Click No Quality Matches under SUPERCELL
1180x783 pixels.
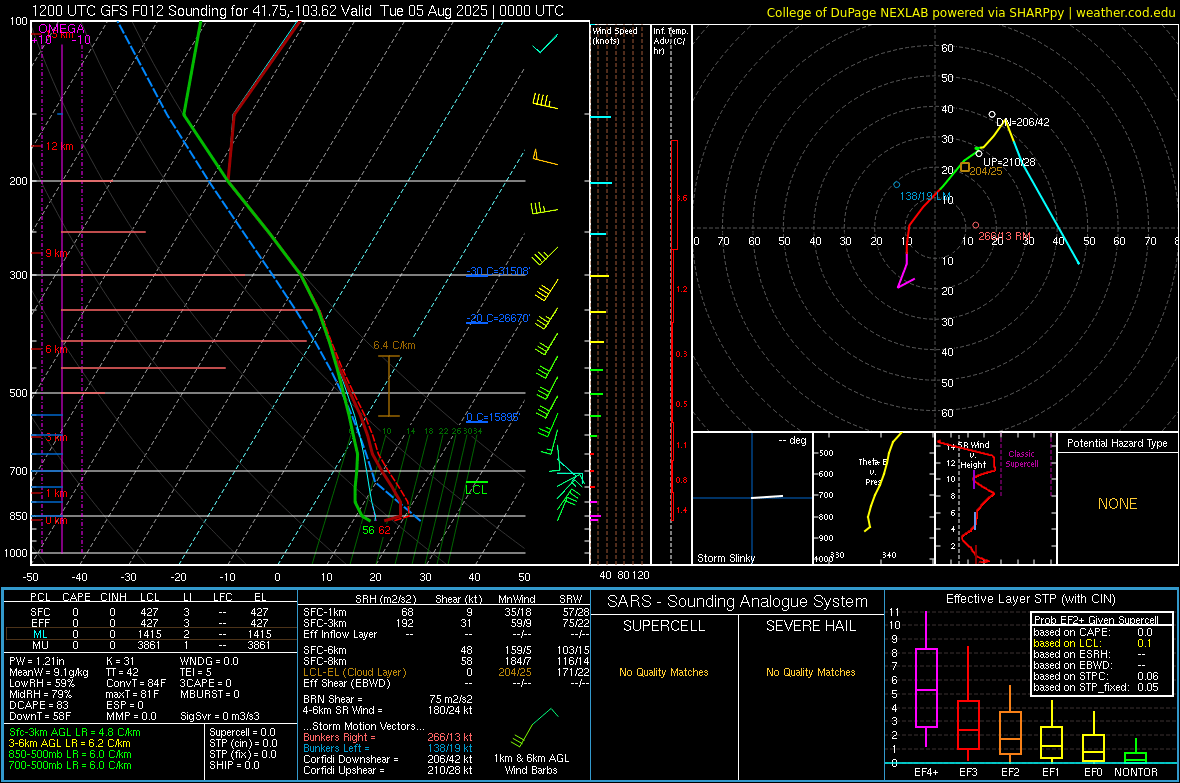pos(664,672)
